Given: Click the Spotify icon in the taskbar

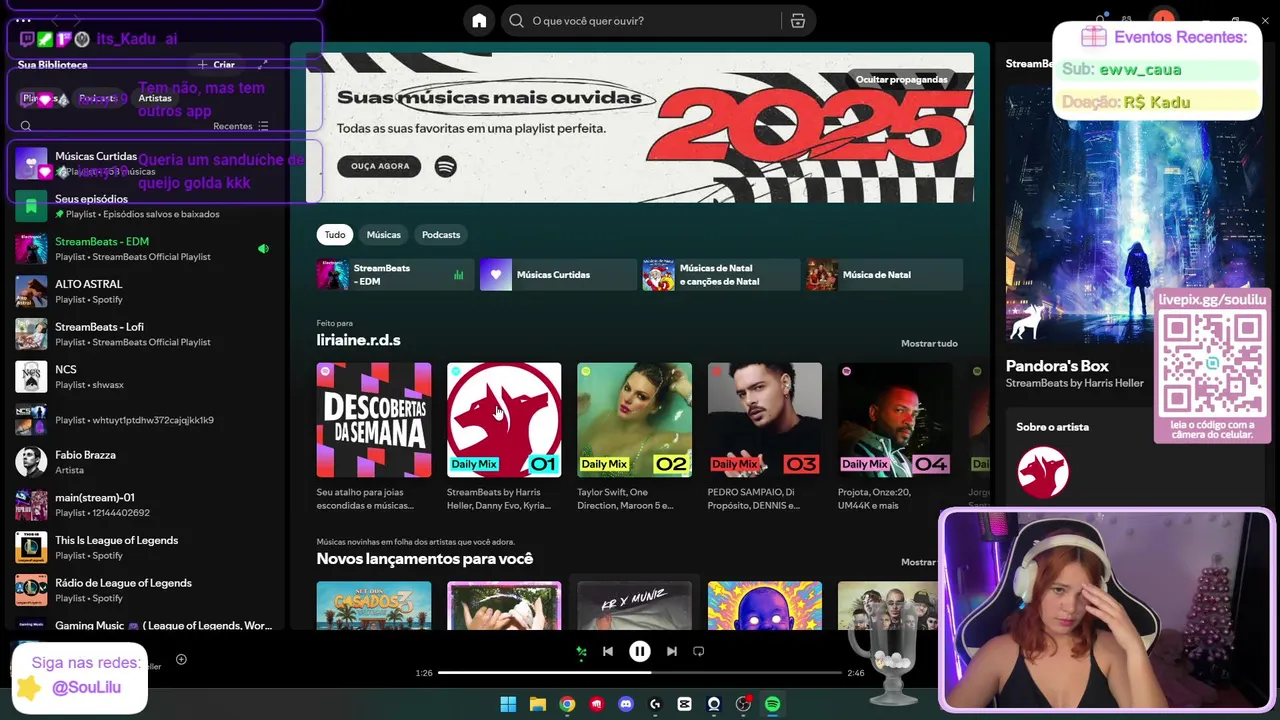Looking at the screenshot, I should click(x=772, y=704).
